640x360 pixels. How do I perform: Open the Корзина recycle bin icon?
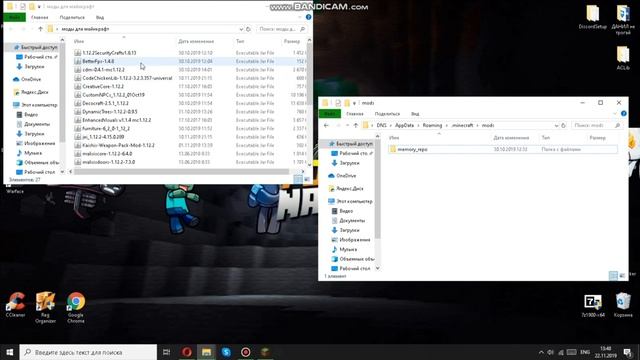click(x=623, y=304)
